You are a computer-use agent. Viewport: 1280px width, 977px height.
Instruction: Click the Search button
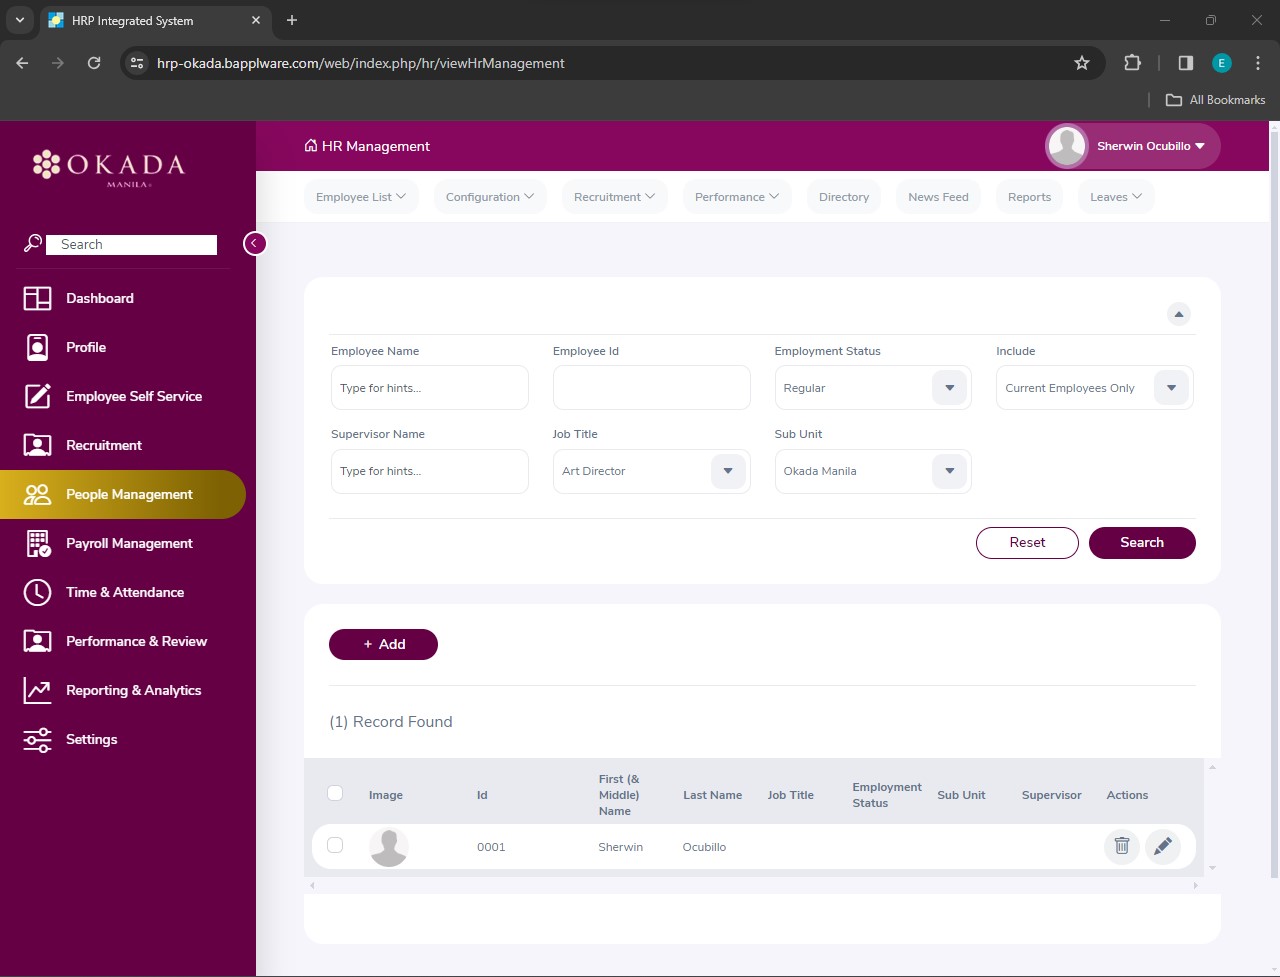1141,542
